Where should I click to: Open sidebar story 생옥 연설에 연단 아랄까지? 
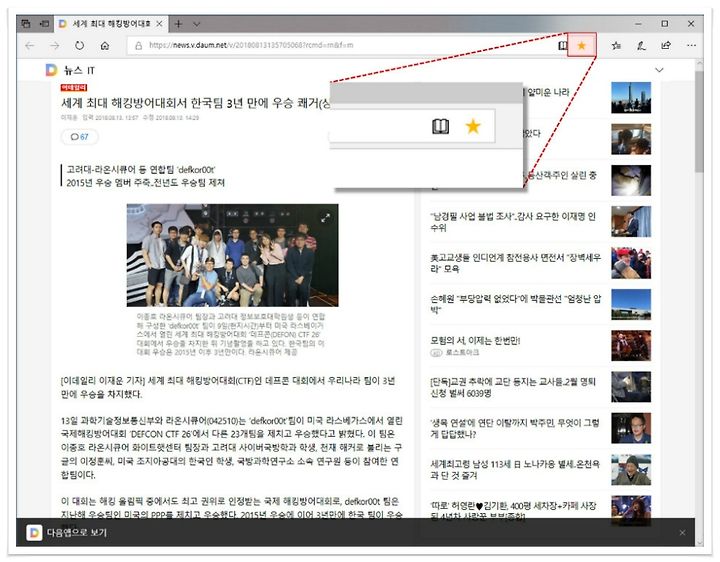[514, 428]
